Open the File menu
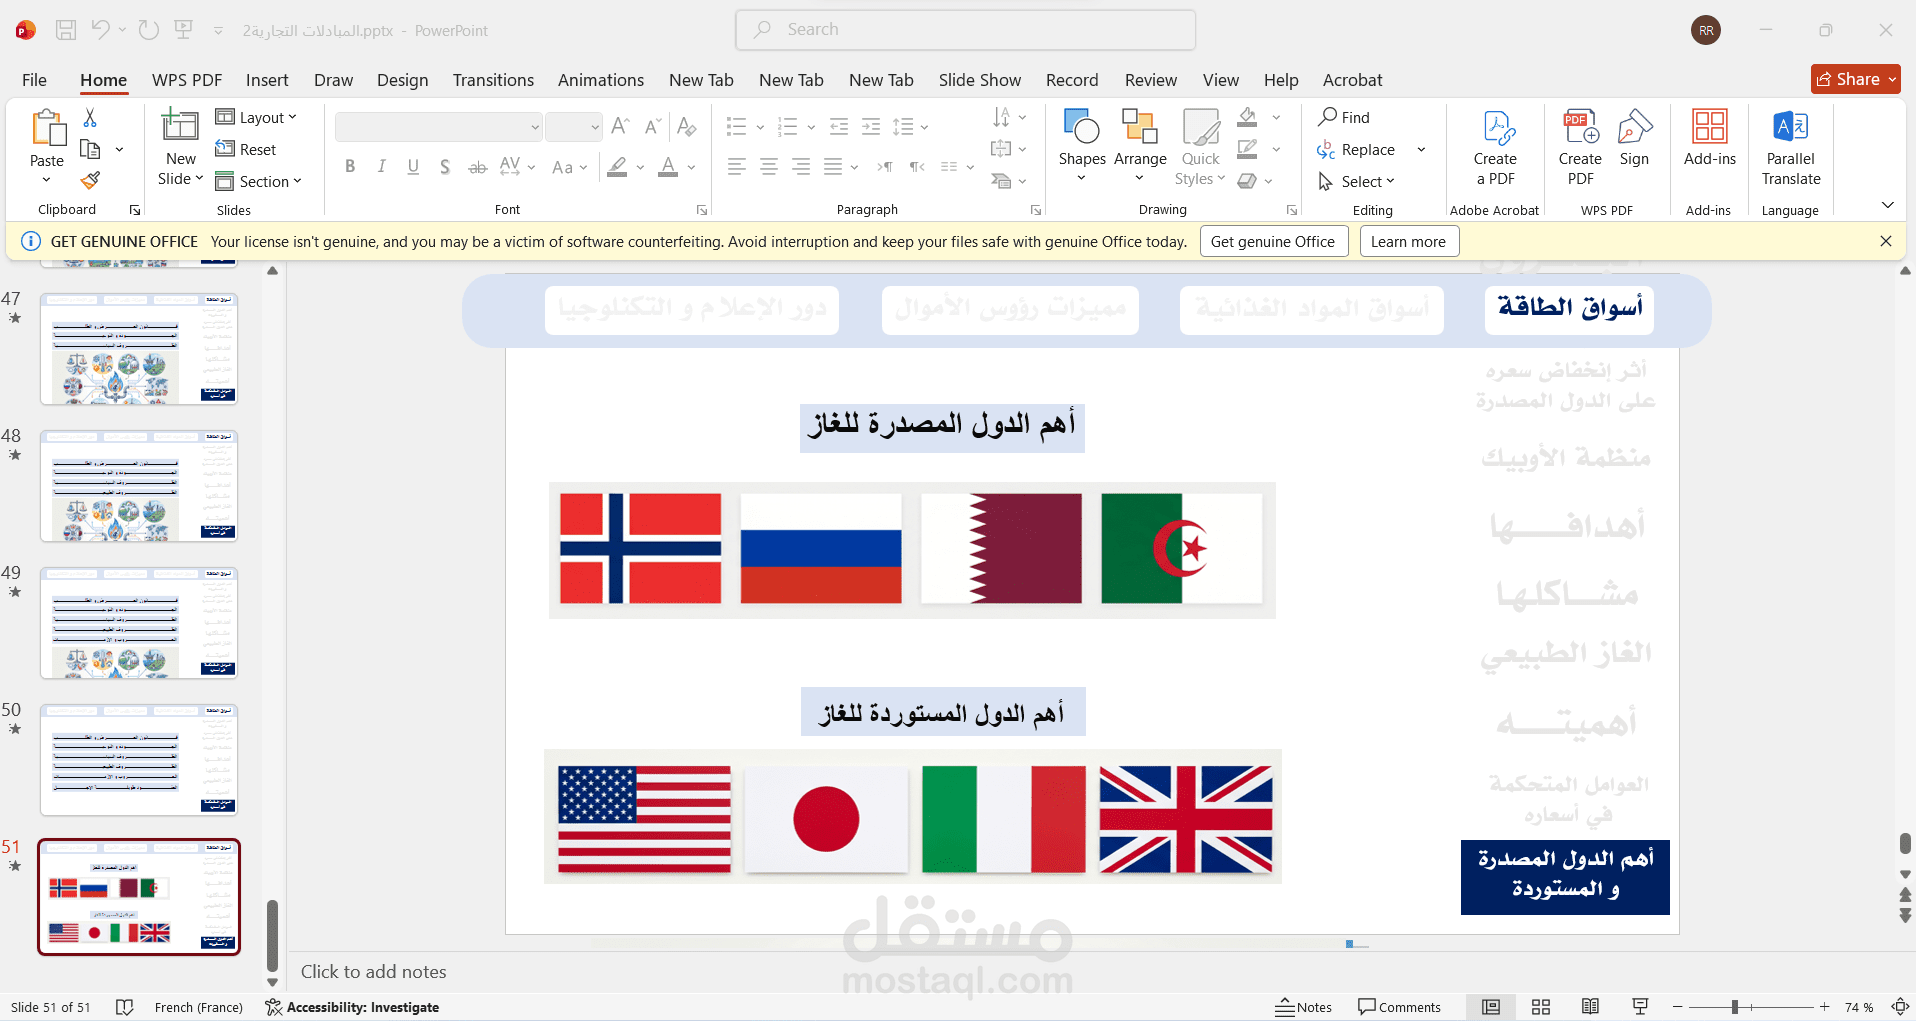 pos(34,80)
